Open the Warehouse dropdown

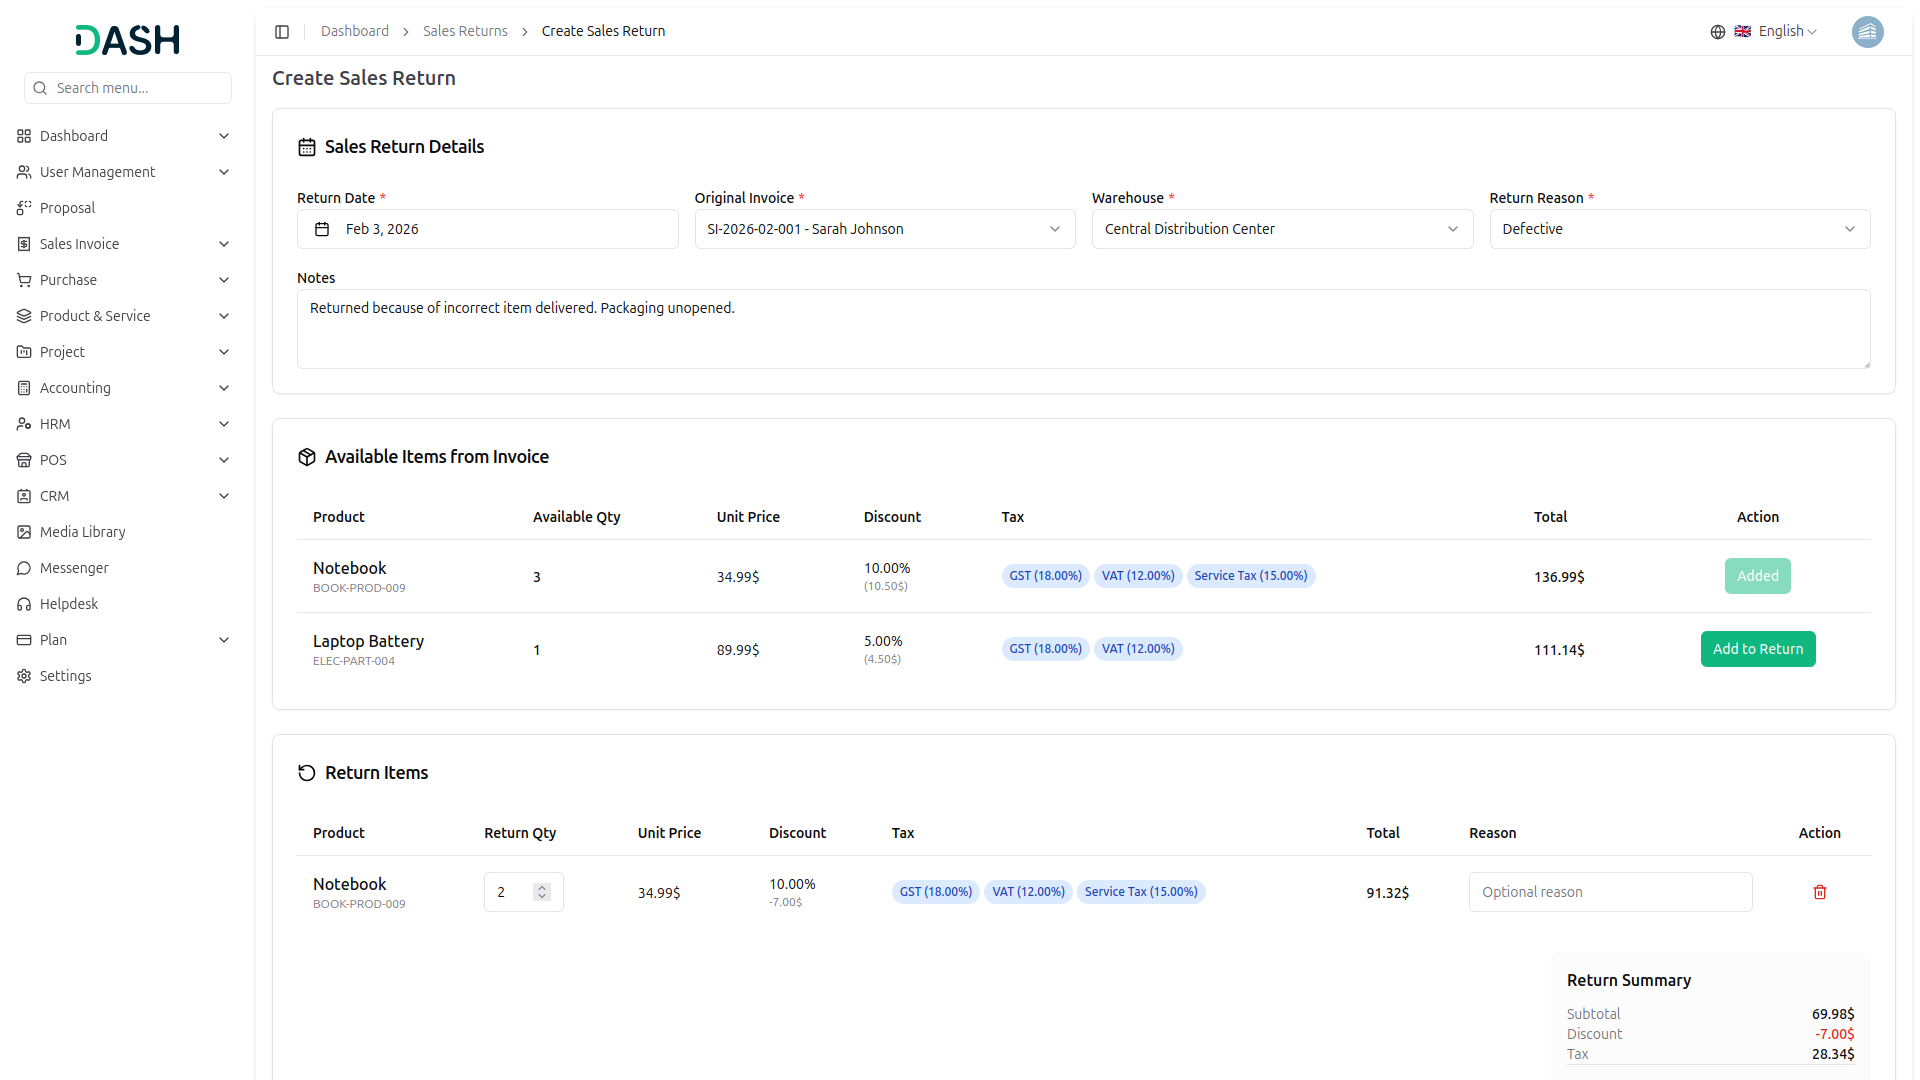point(1281,229)
